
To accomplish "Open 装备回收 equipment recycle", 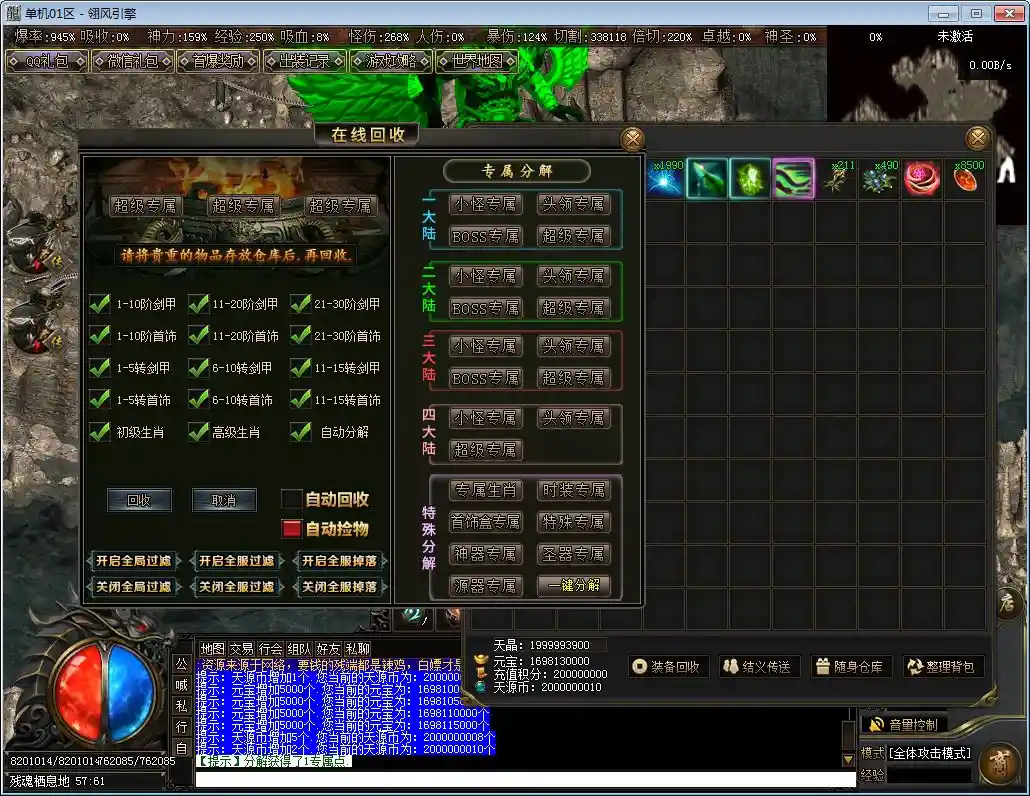I will (667, 667).
